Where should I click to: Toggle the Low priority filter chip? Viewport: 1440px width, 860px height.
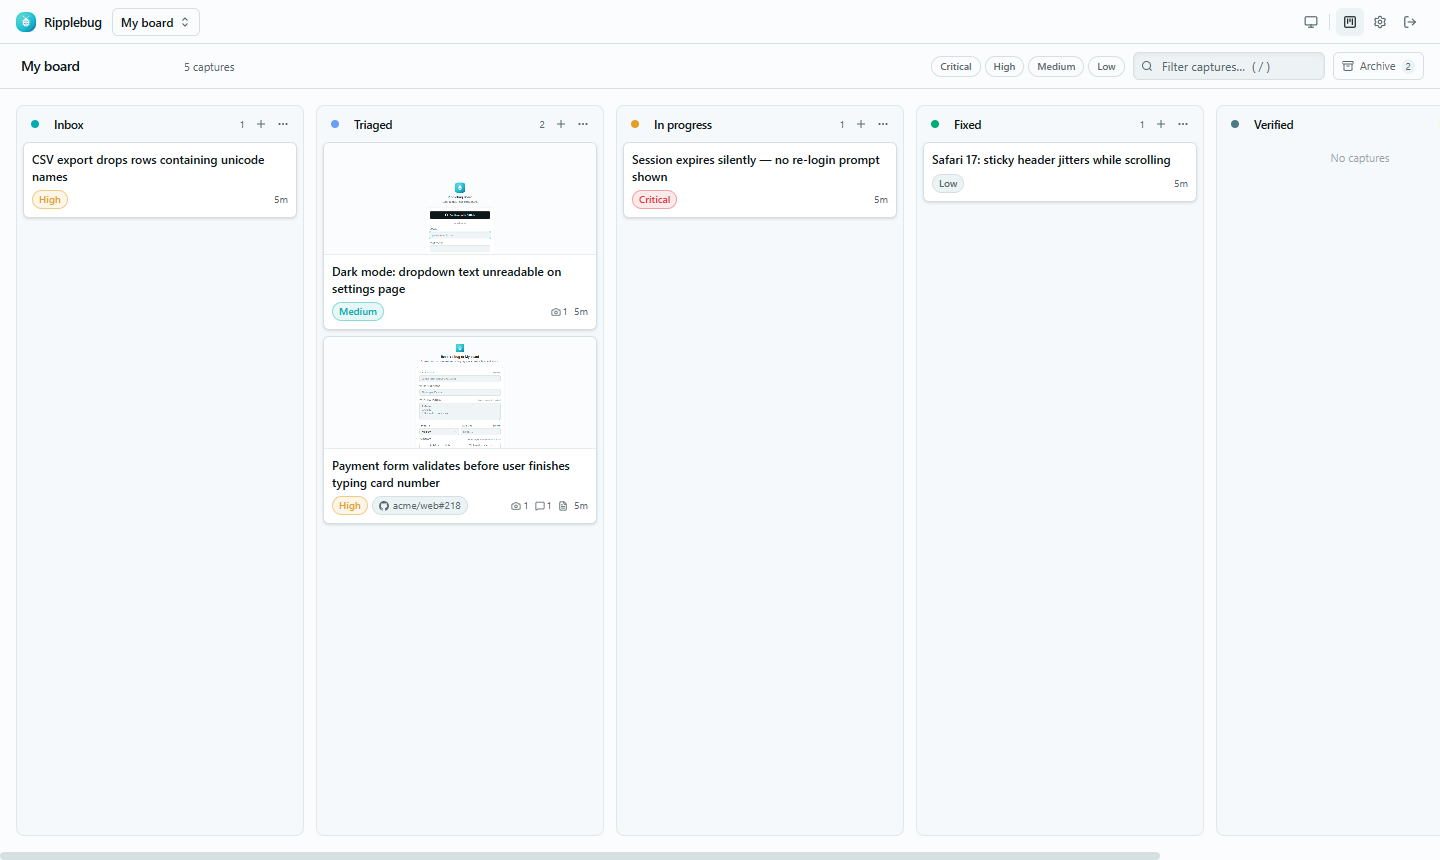point(1106,67)
